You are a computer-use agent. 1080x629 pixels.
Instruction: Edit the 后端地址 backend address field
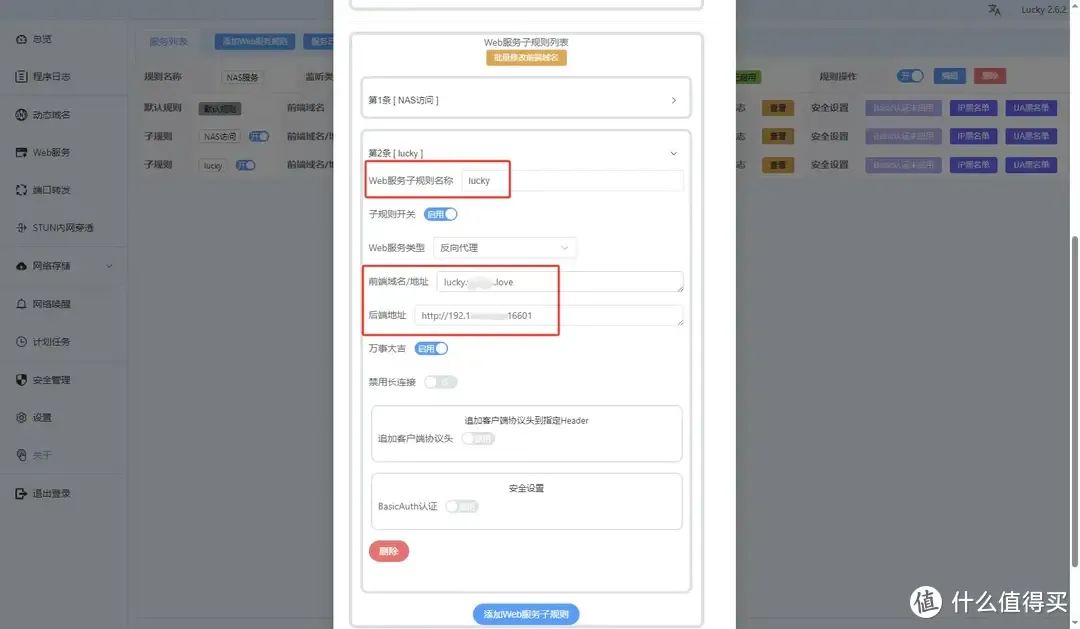(x=548, y=314)
